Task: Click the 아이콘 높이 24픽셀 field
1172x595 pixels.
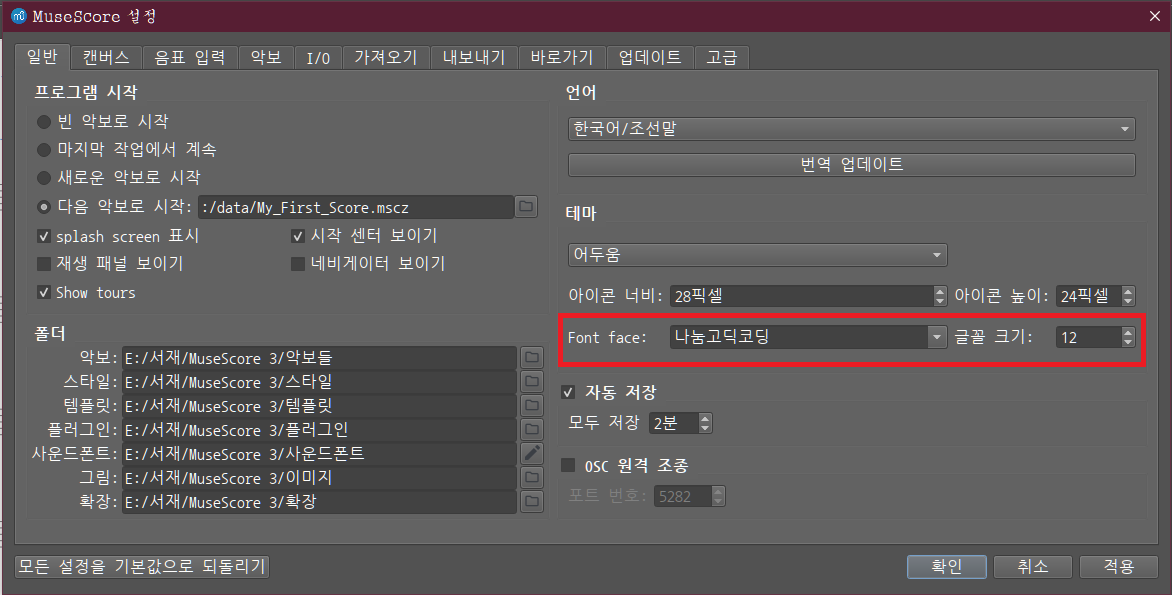Action: (x=1088, y=296)
